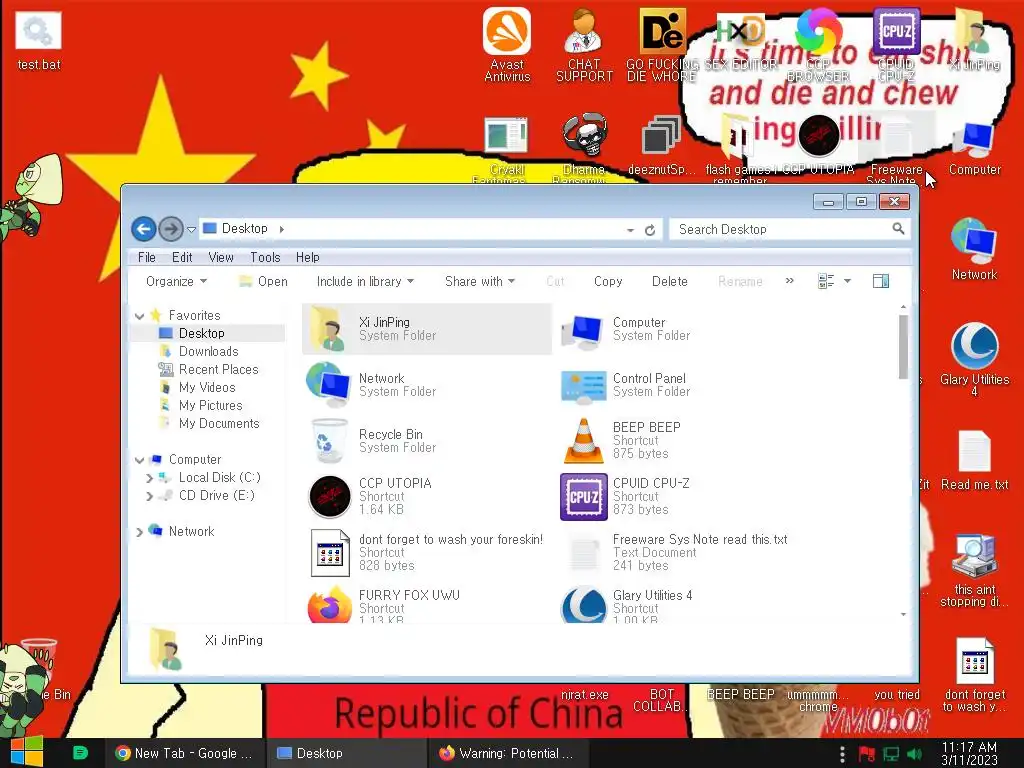Open the Help menu
This screenshot has width=1024, height=768.
308,257
